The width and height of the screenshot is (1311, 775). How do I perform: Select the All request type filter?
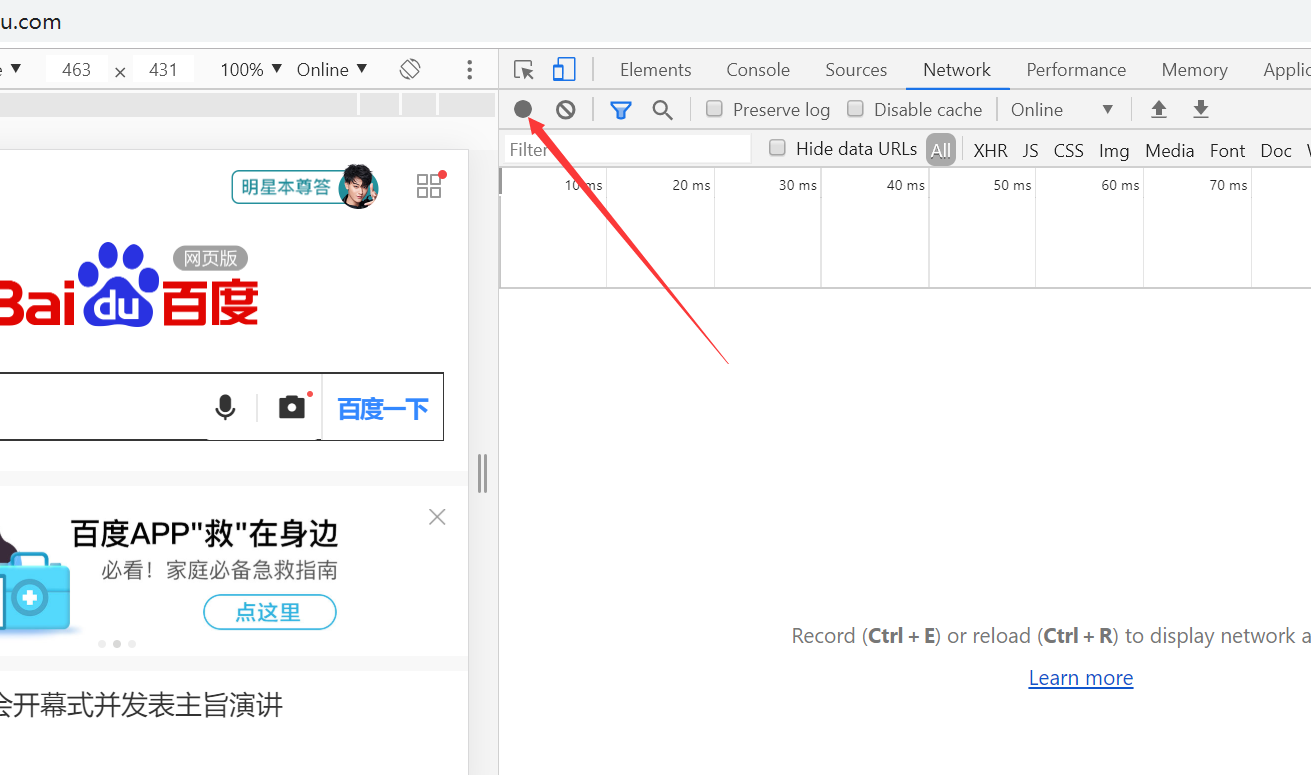(941, 150)
